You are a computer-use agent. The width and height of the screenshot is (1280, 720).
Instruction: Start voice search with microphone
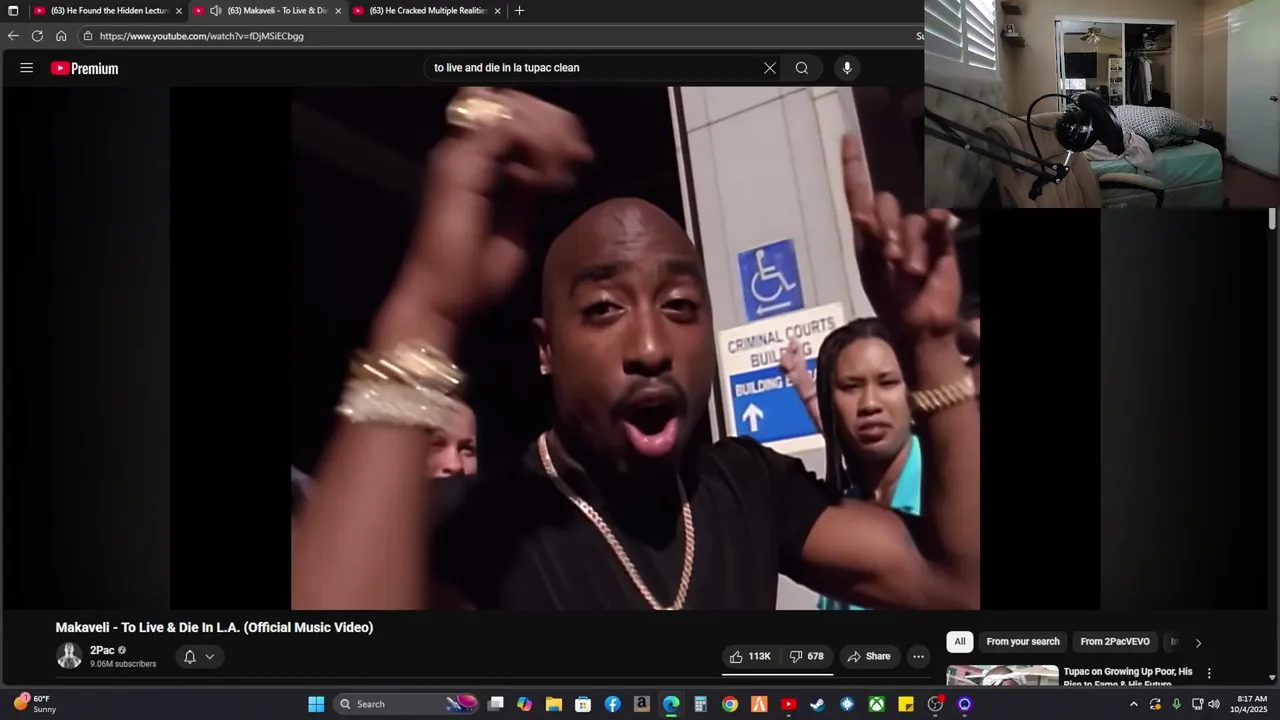pos(847,68)
